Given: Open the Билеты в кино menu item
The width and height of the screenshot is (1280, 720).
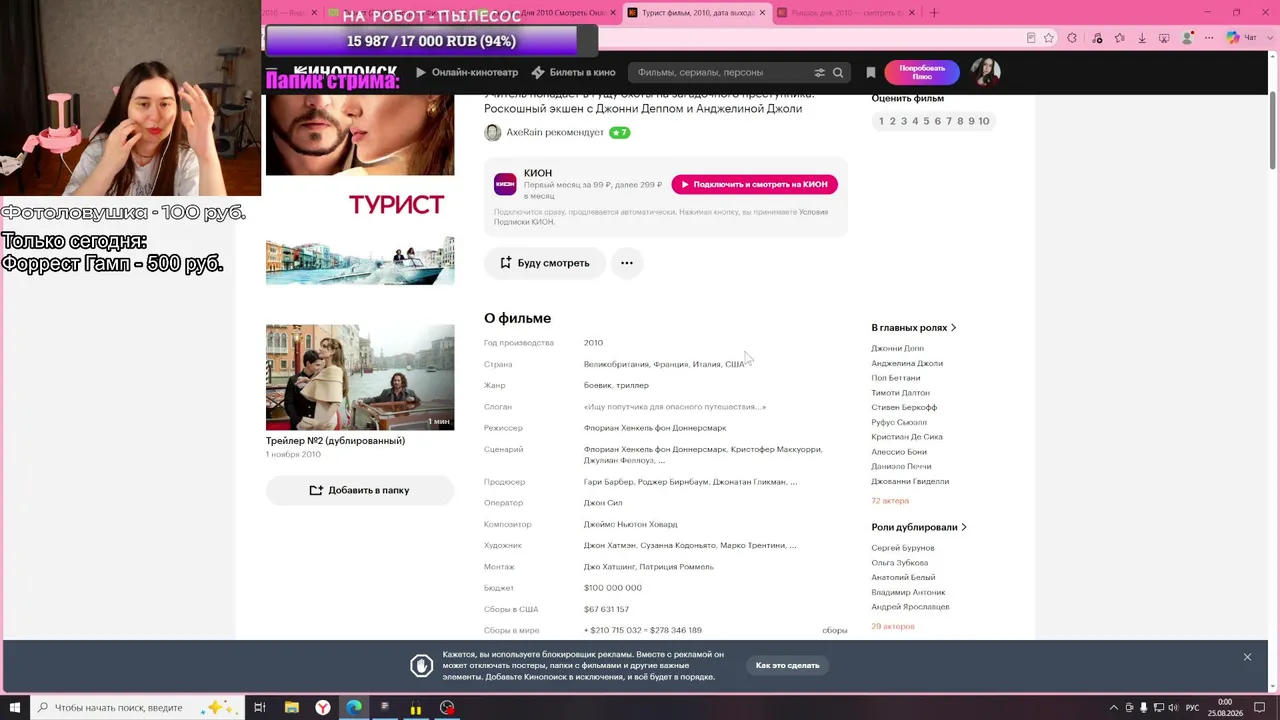Looking at the screenshot, I should (x=573, y=72).
